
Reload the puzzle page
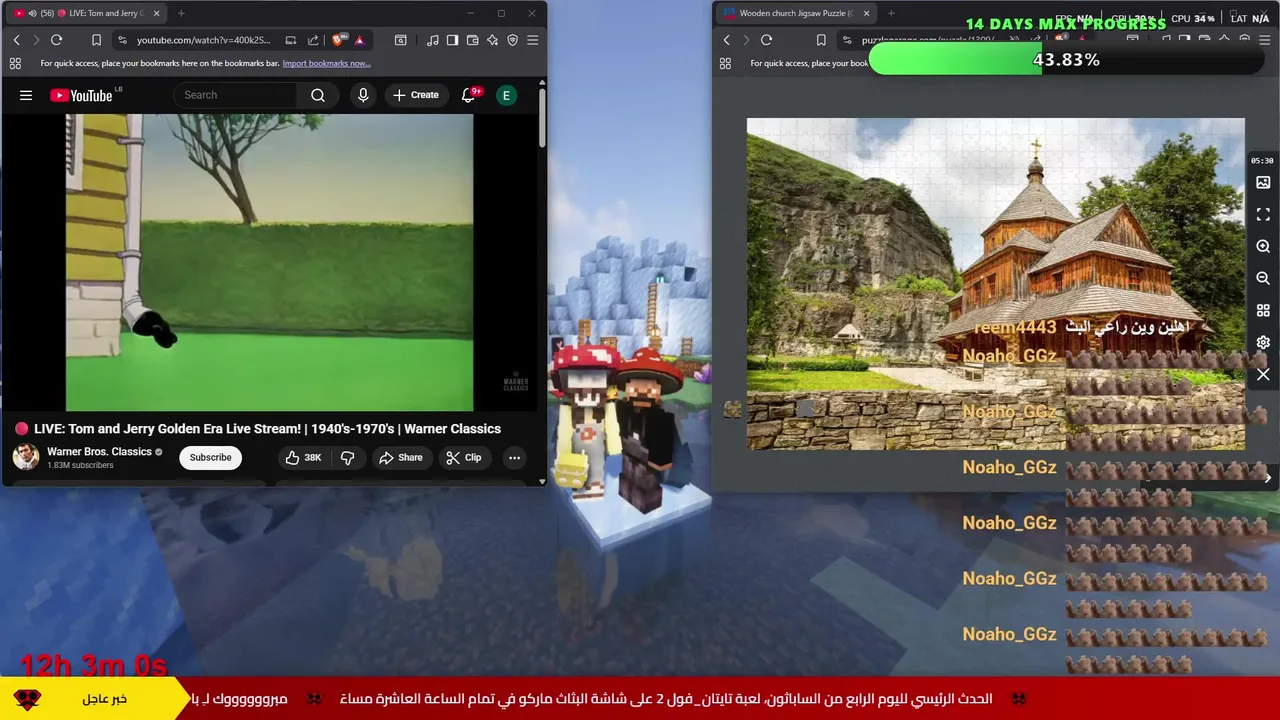[x=766, y=40]
